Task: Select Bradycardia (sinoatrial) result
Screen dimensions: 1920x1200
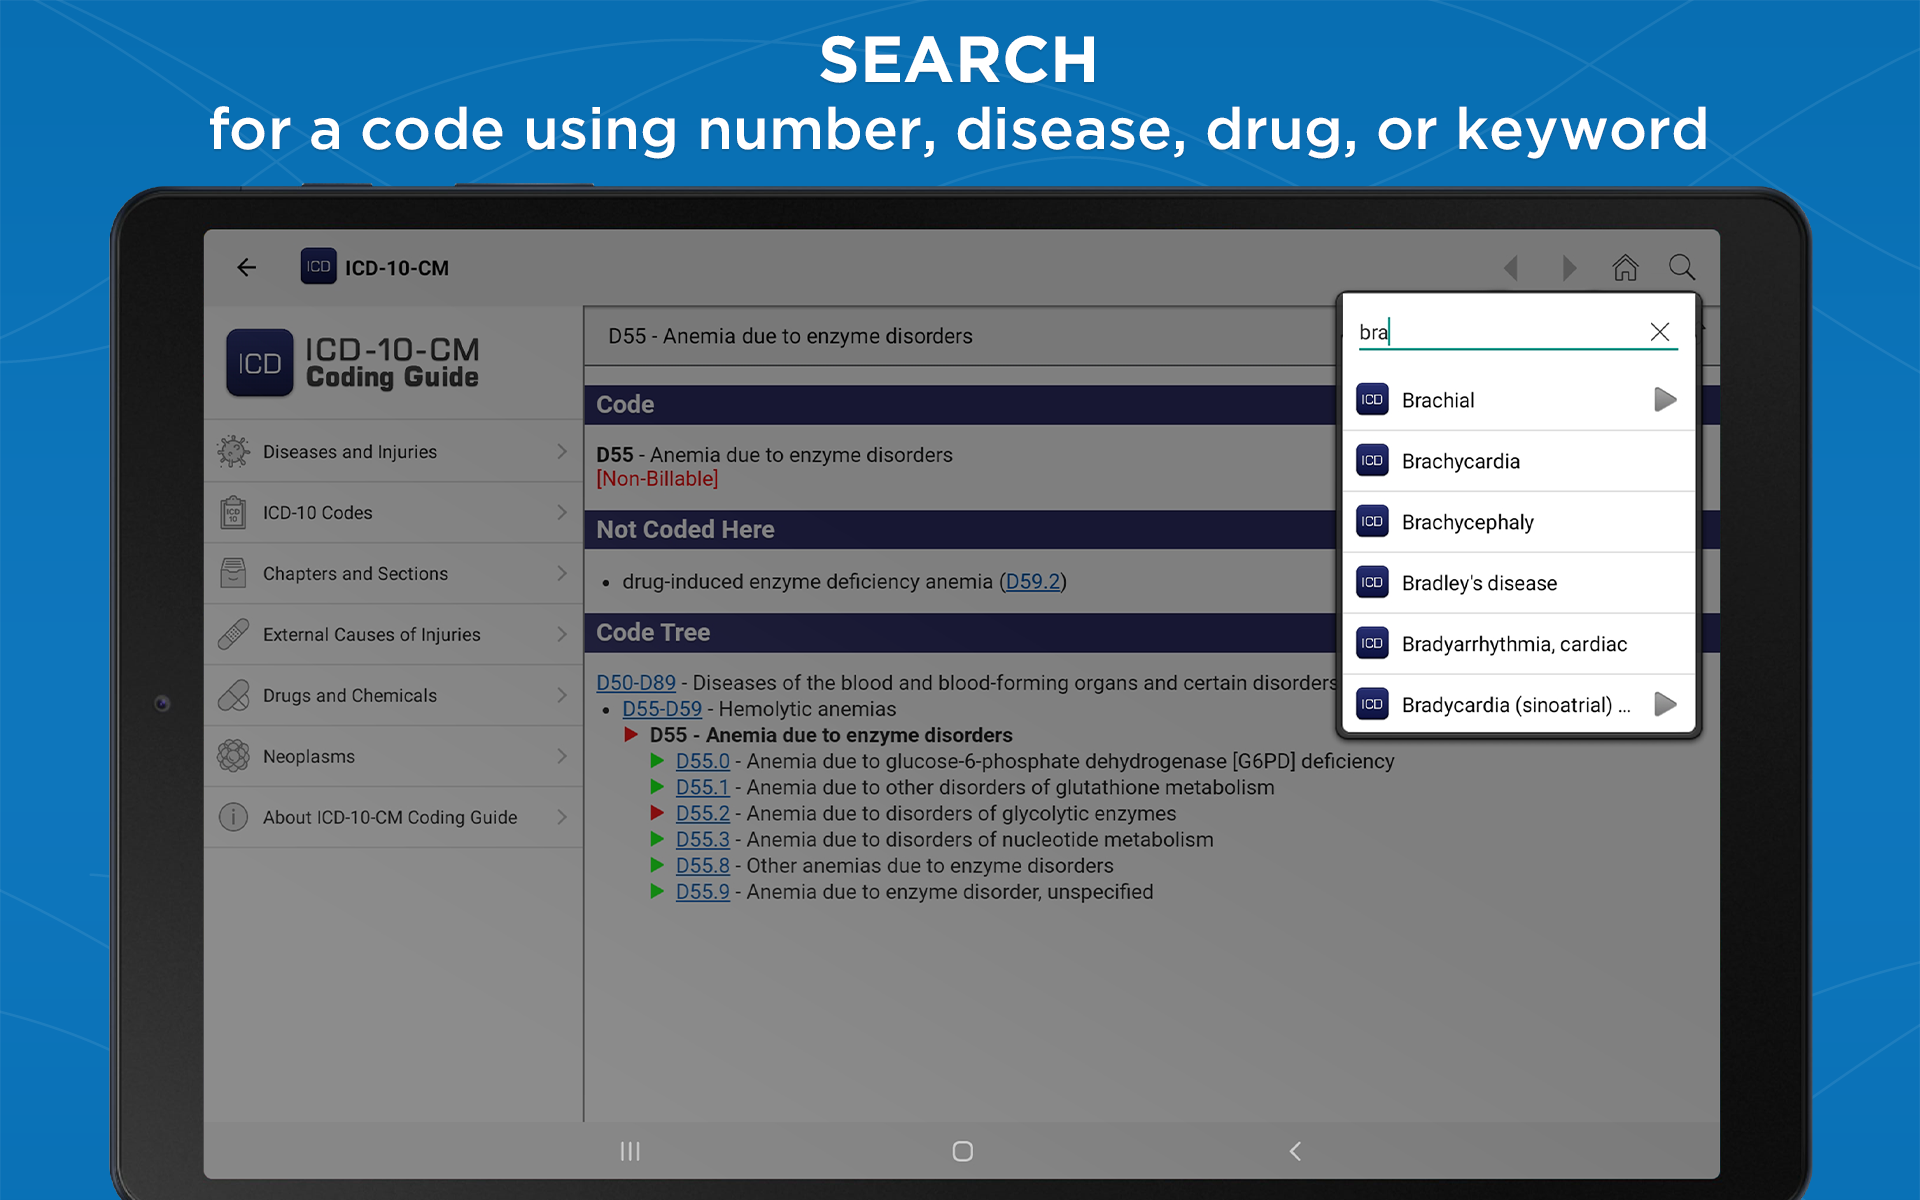Action: pyautogui.click(x=1518, y=705)
